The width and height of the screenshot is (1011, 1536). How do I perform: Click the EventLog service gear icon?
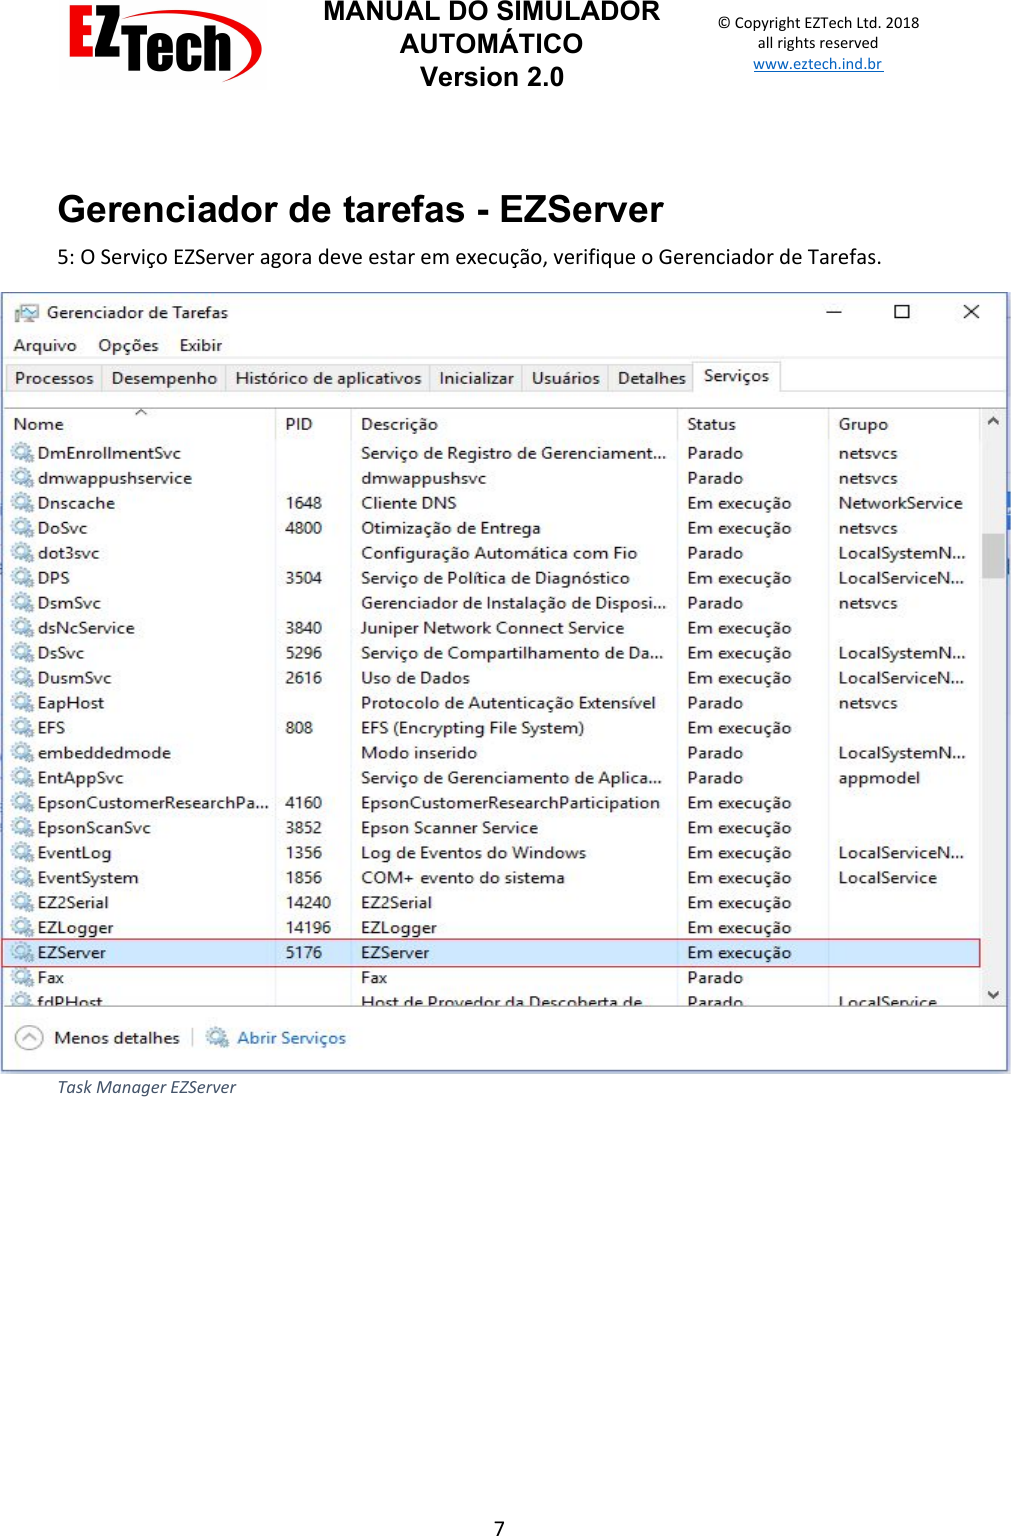click(x=22, y=852)
